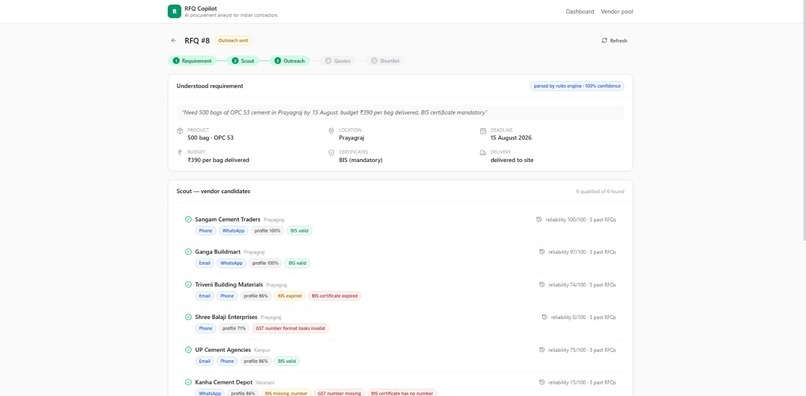Screen dimensions: 806x396
Task: Click the Sangam Cement Traders vendor name
Action: click(x=228, y=219)
